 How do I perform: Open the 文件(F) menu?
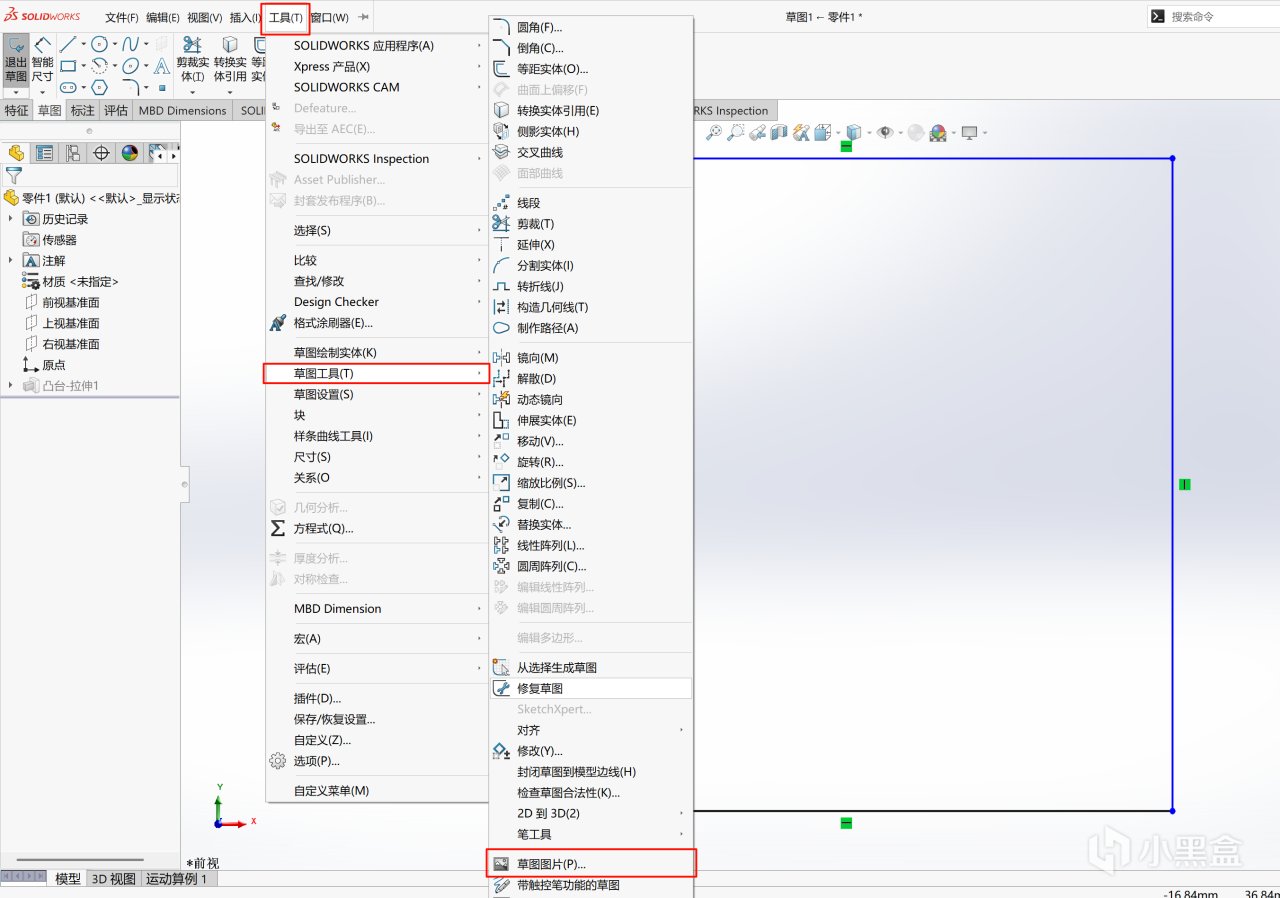122,18
